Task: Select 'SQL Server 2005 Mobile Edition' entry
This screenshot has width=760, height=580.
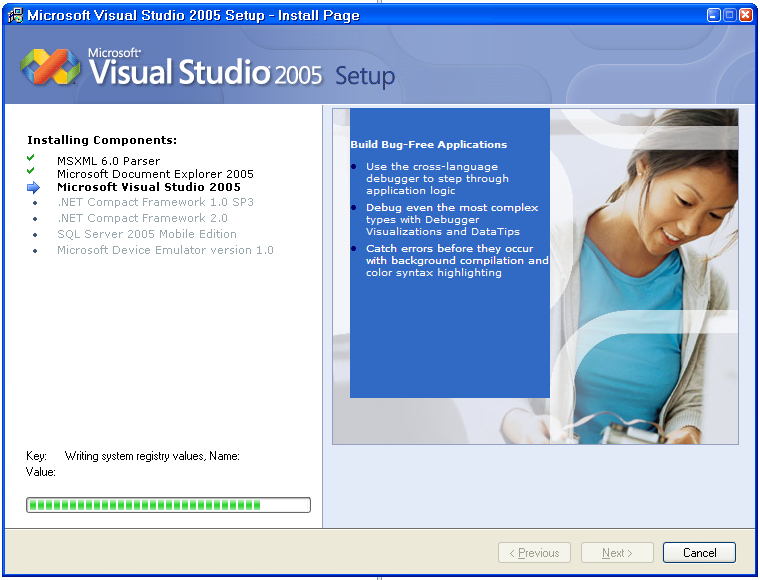Action: [147, 234]
